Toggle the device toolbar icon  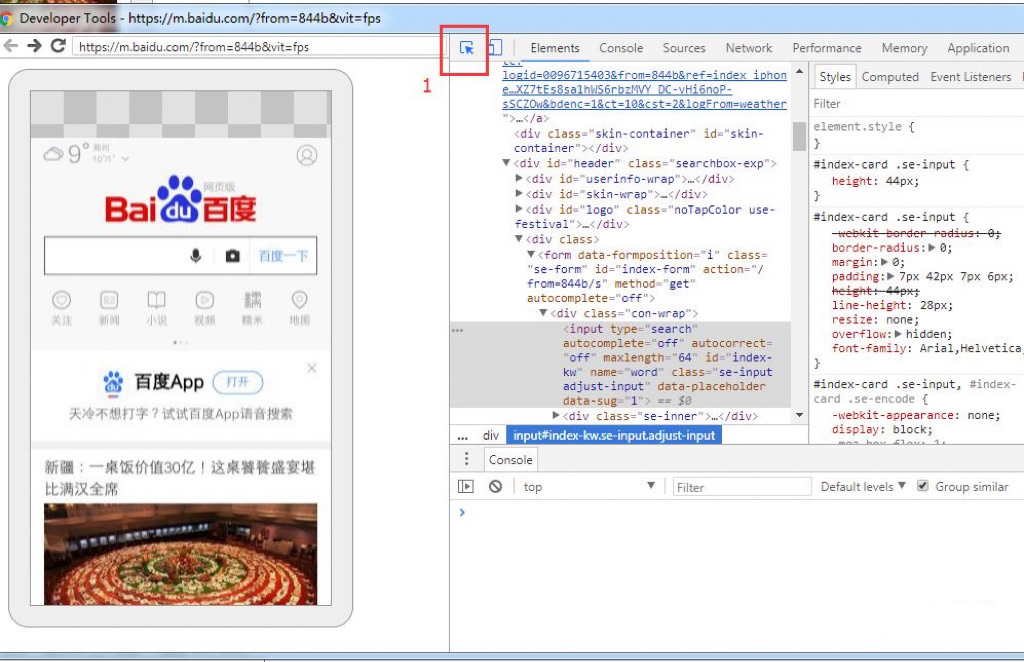(494, 48)
